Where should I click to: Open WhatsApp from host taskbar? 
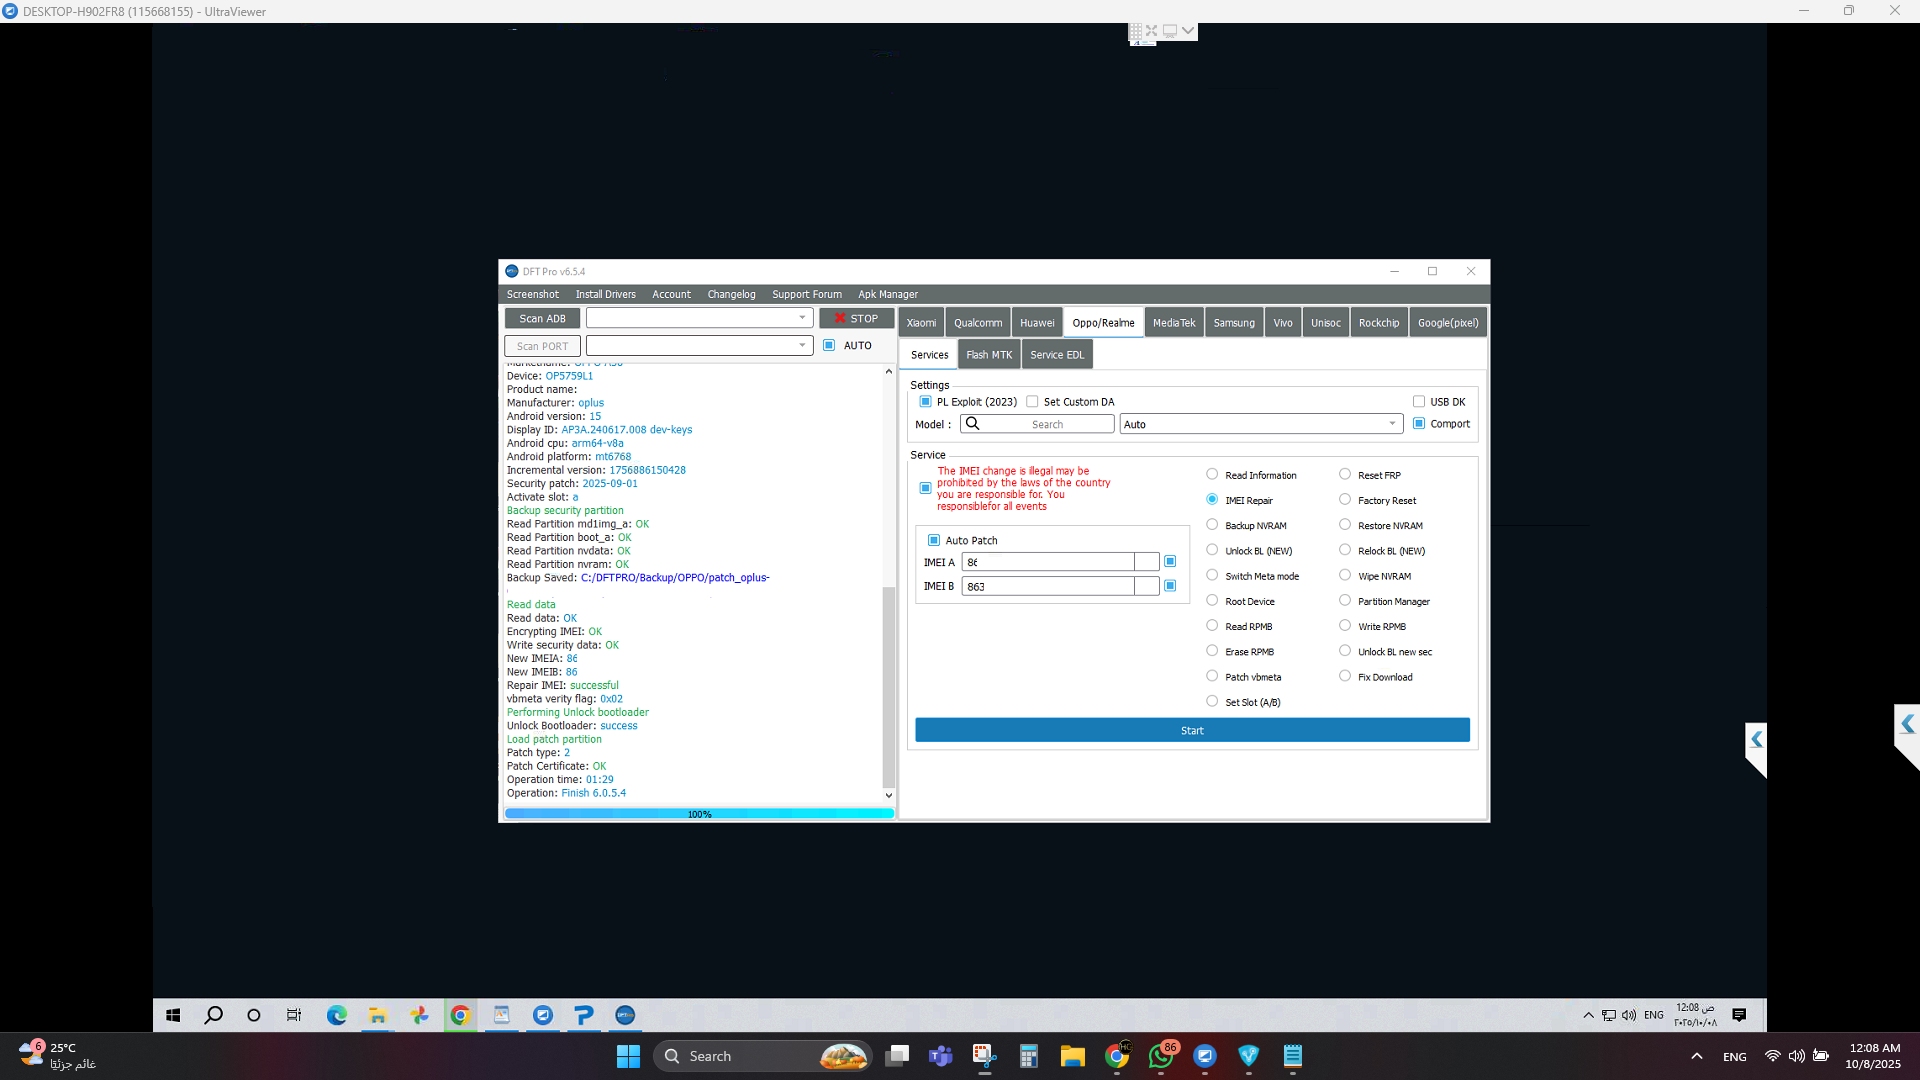[x=1161, y=1056]
